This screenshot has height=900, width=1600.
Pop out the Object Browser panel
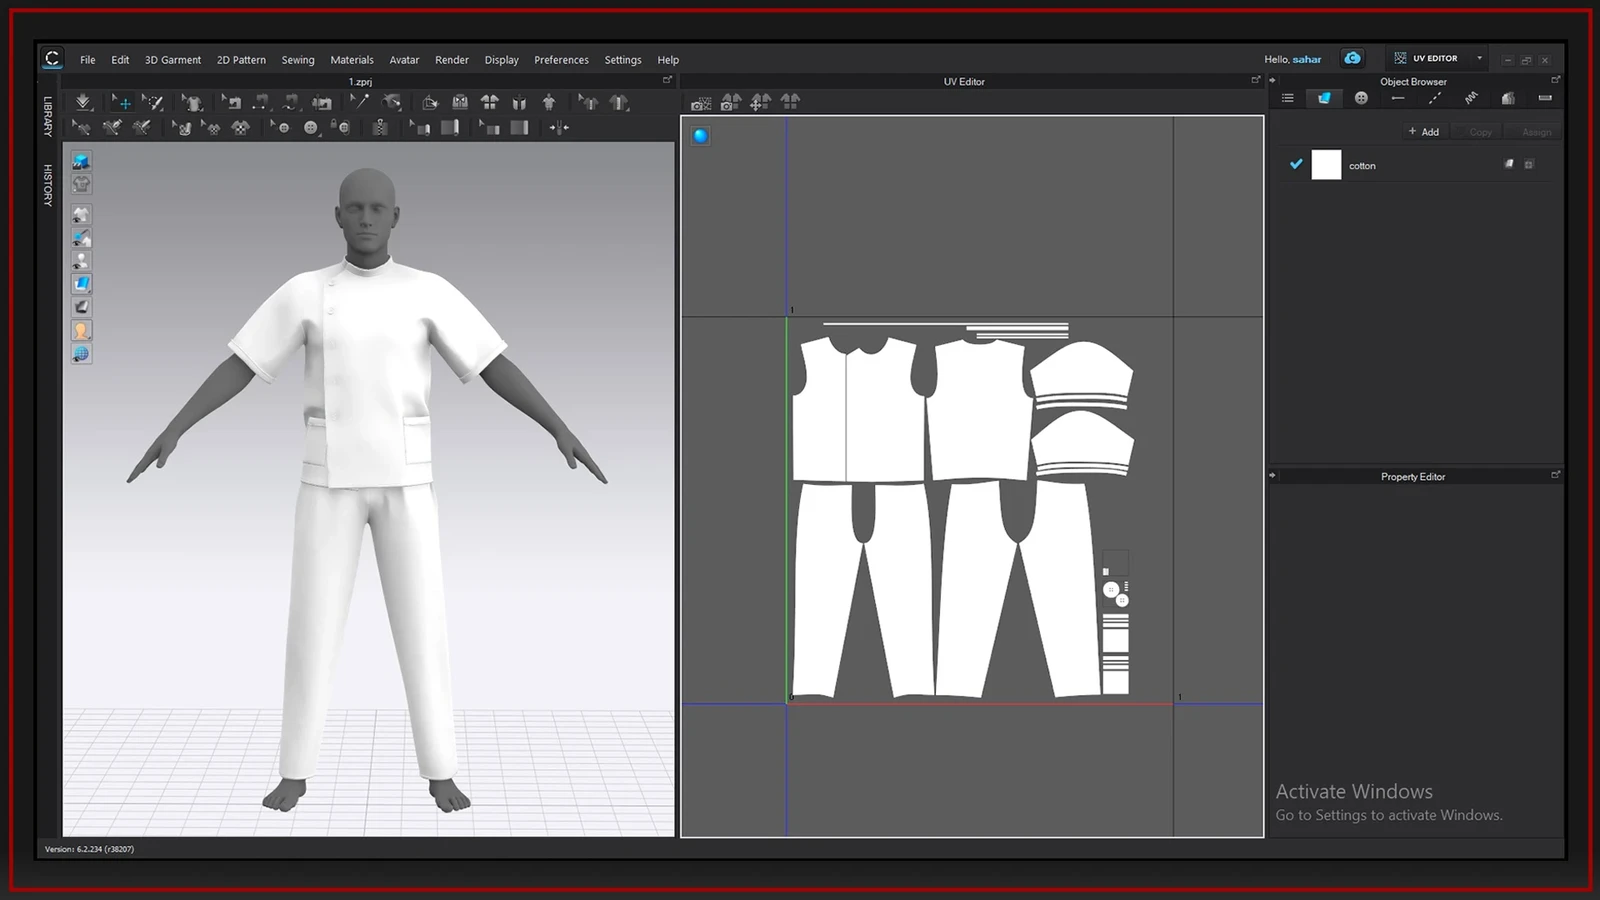tap(1555, 80)
